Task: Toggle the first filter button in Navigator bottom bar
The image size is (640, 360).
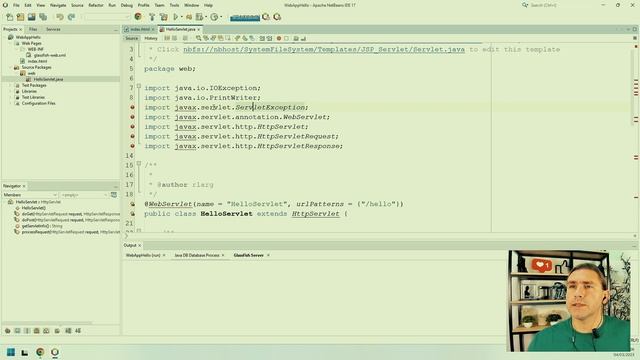Action: (x=7, y=331)
